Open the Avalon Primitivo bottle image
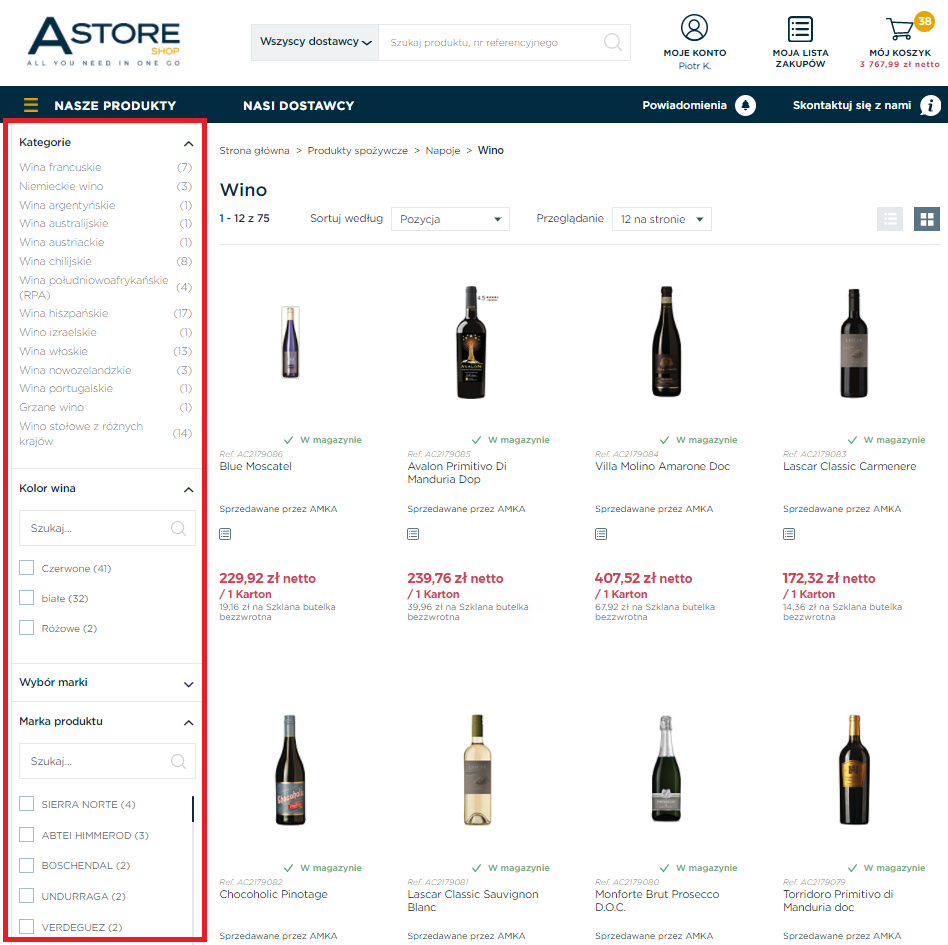Image resolution: width=948 pixels, height=945 pixels. click(472, 342)
